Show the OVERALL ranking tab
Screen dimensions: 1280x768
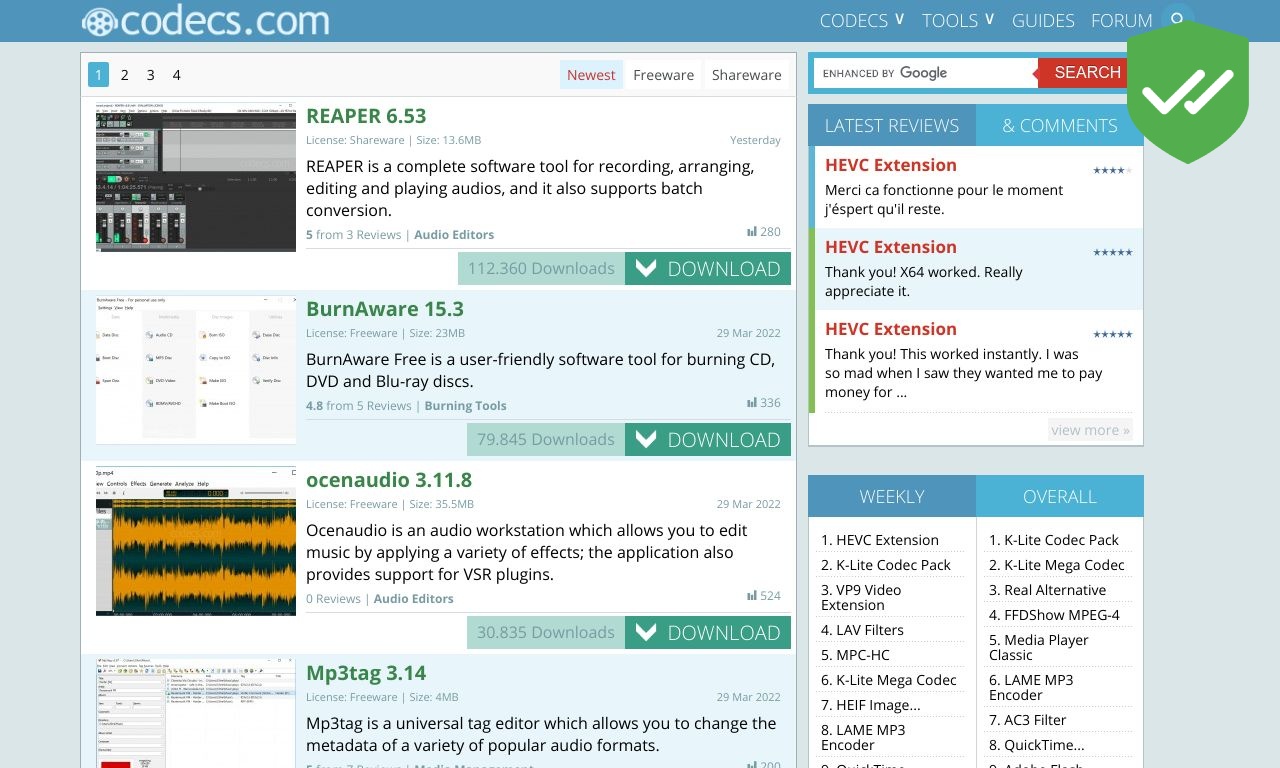click(1060, 497)
